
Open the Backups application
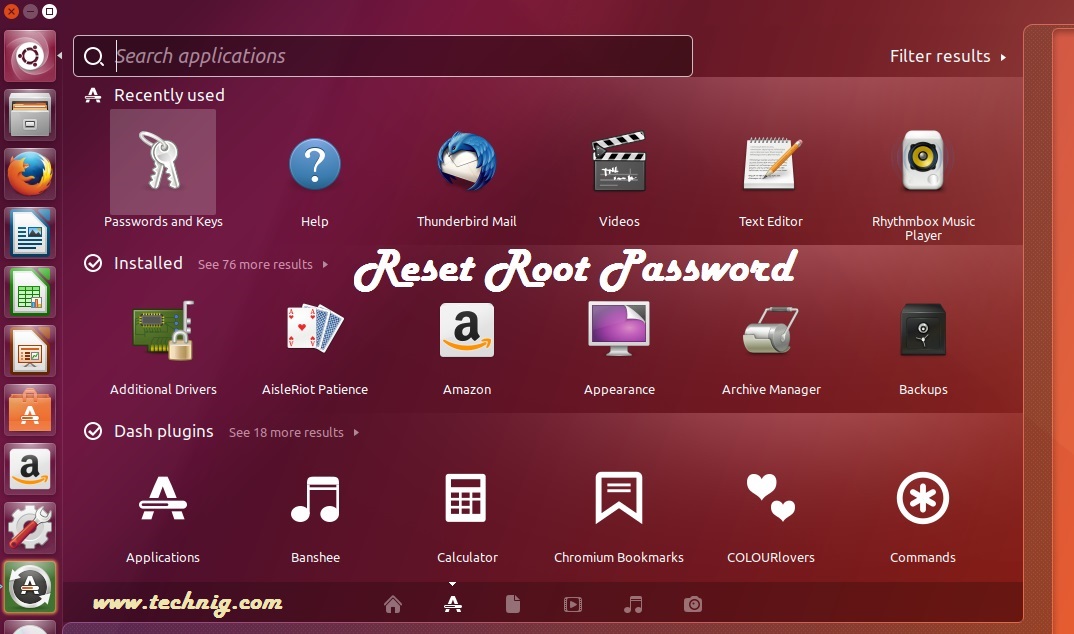922,330
